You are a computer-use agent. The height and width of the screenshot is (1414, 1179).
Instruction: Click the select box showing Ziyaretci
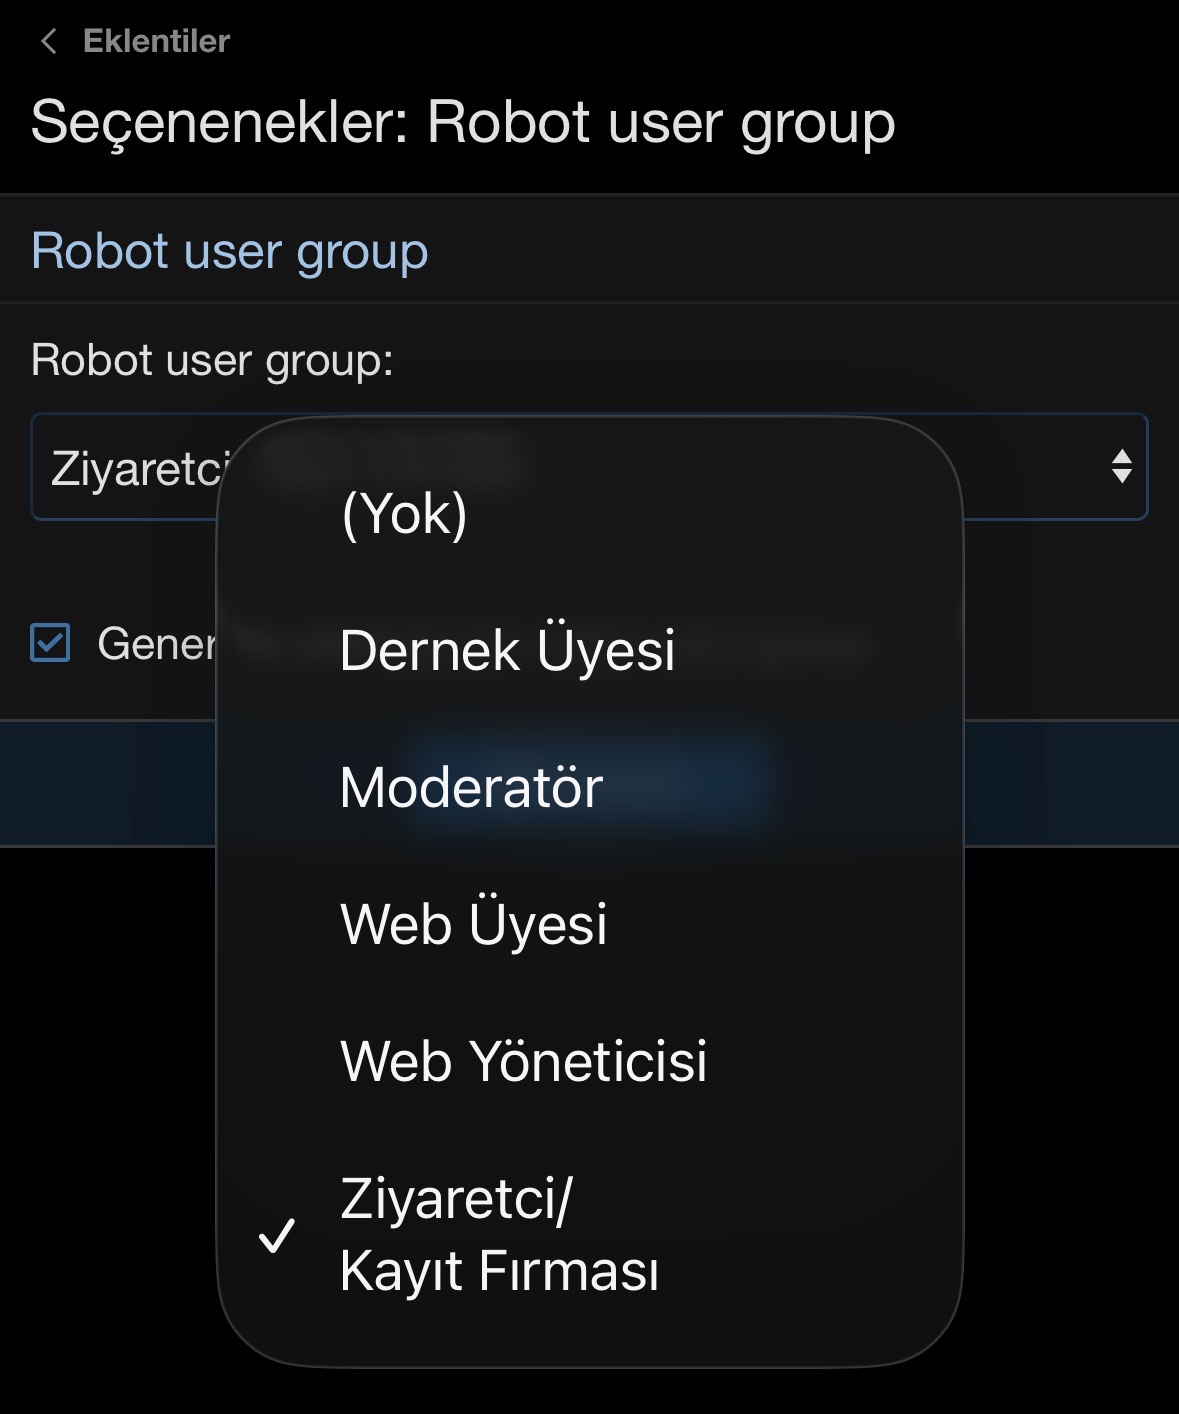(130, 467)
